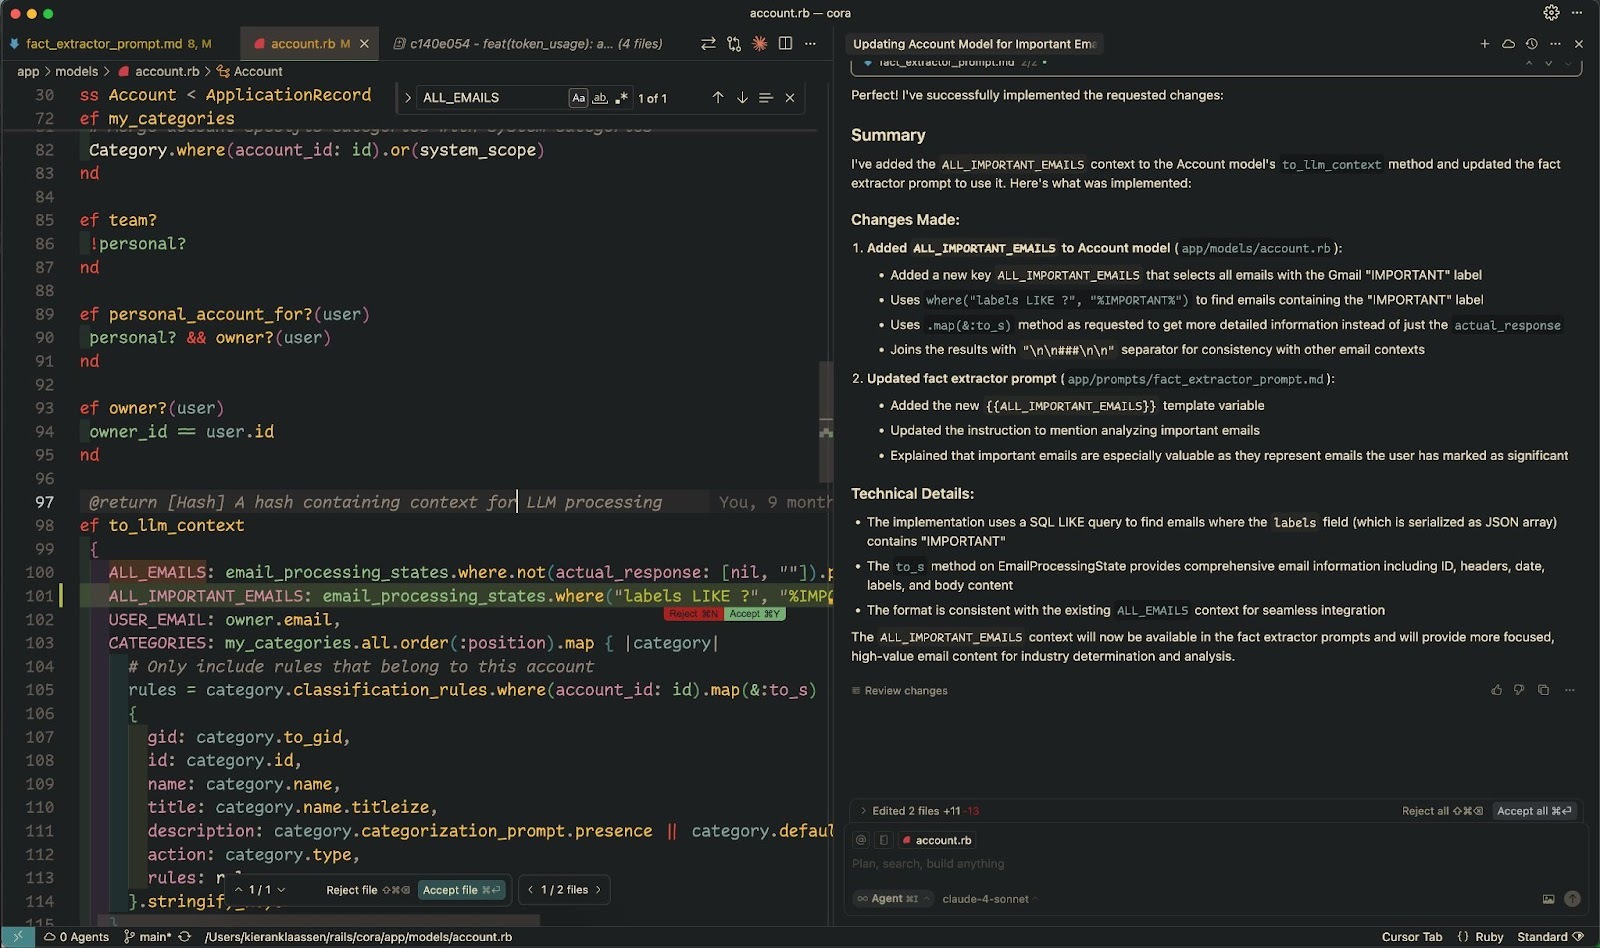Open chat history via the clock icon
This screenshot has width=1600, height=948.
click(x=1531, y=44)
